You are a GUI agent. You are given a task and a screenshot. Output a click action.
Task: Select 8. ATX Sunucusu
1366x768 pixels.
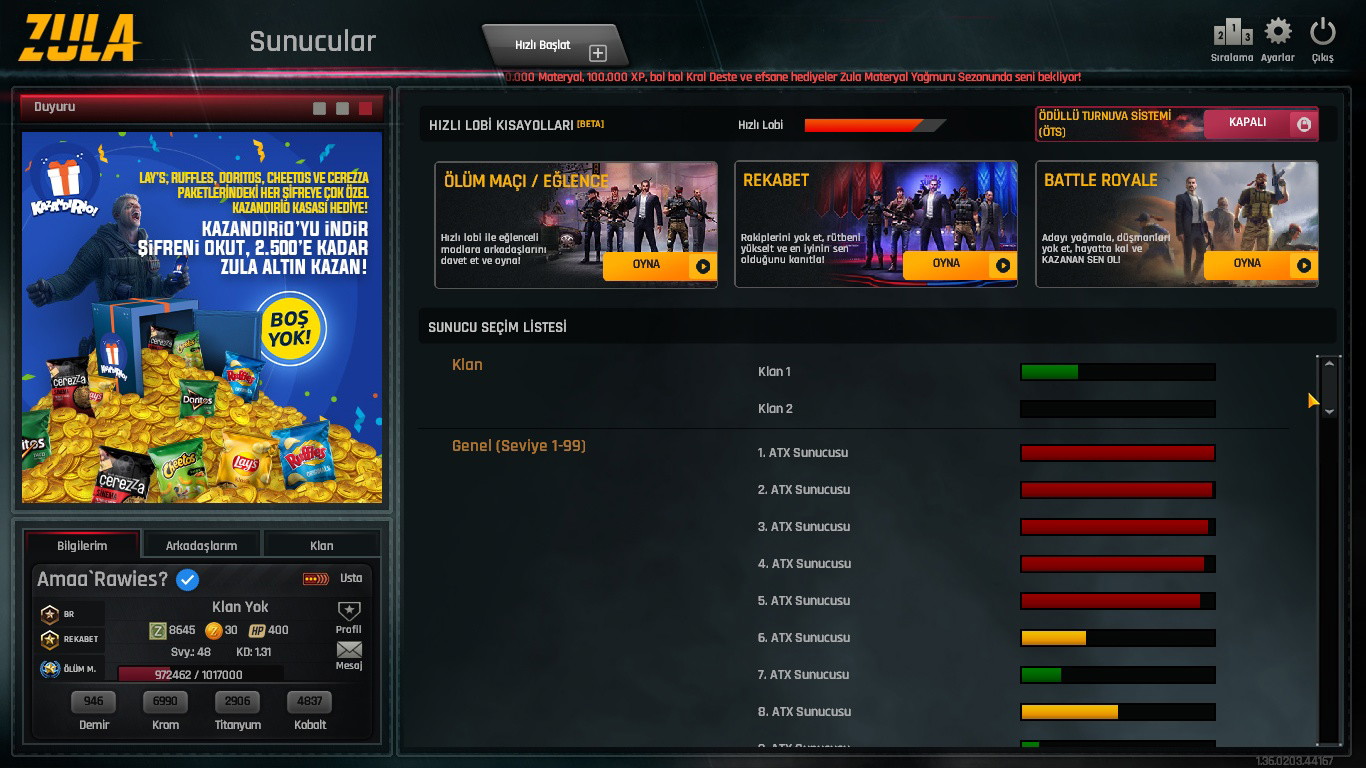pos(803,712)
